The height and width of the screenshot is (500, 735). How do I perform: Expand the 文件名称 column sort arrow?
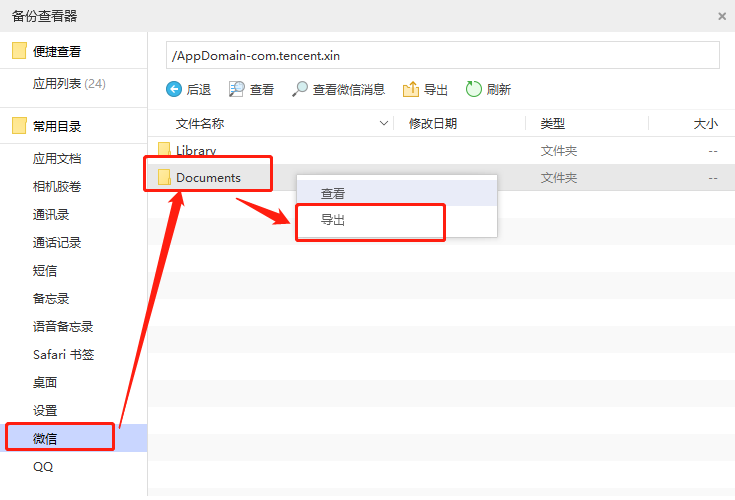(384, 123)
